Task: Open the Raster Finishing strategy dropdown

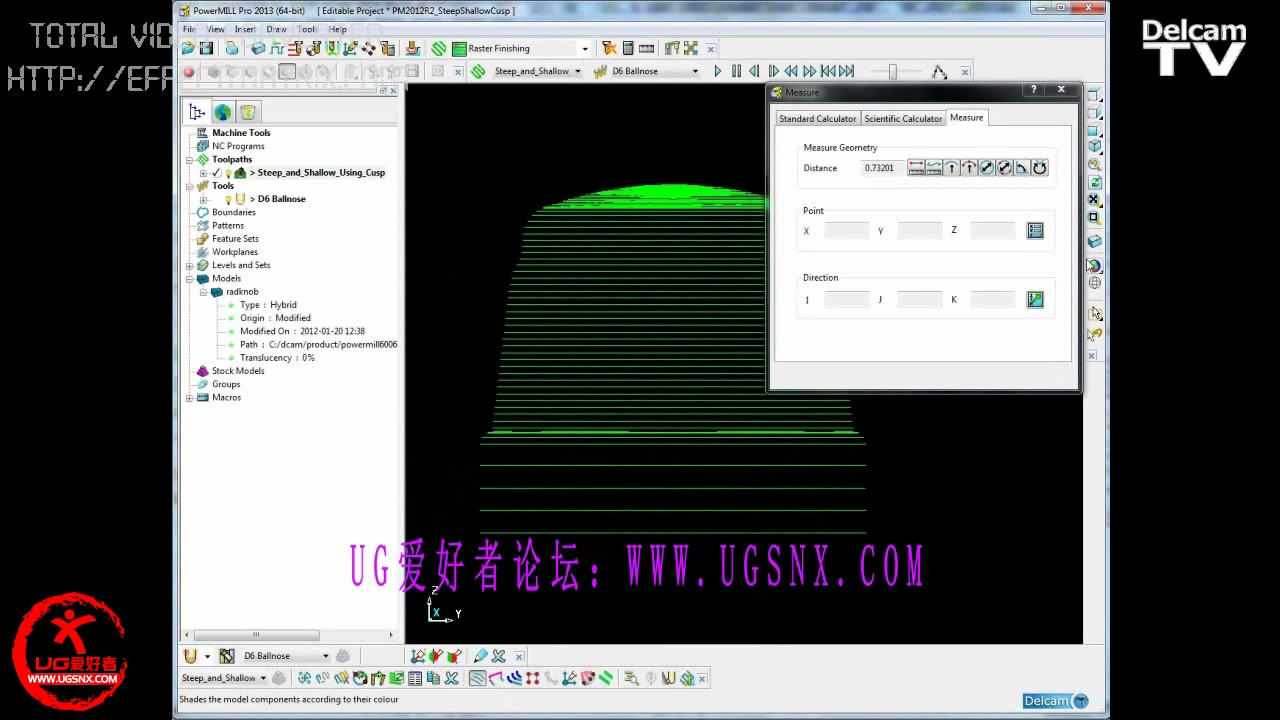Action: 585,48
